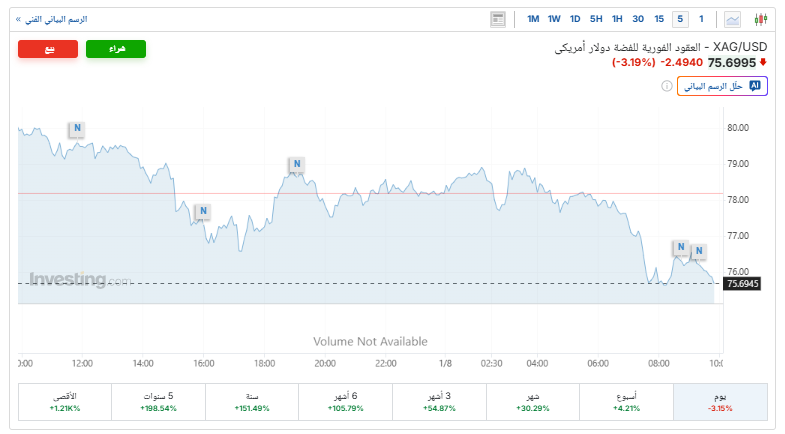Click the current price label 75.6945 on axis
785x434 pixels.
tap(742, 284)
